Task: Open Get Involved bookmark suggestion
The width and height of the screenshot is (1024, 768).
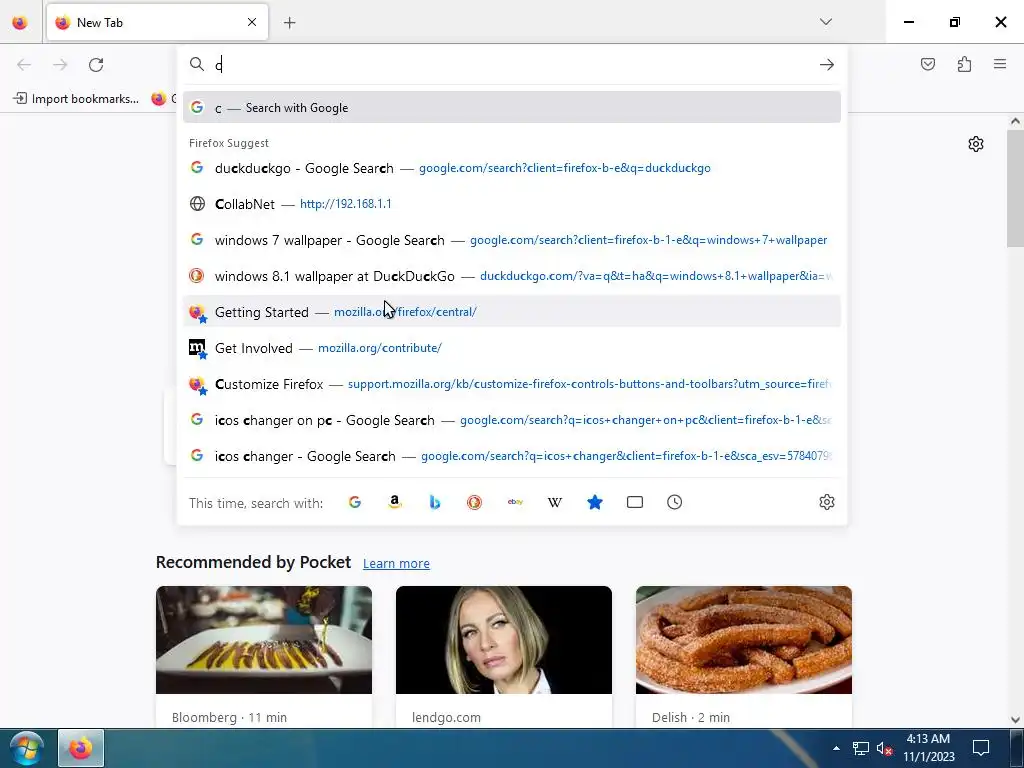Action: pos(512,348)
